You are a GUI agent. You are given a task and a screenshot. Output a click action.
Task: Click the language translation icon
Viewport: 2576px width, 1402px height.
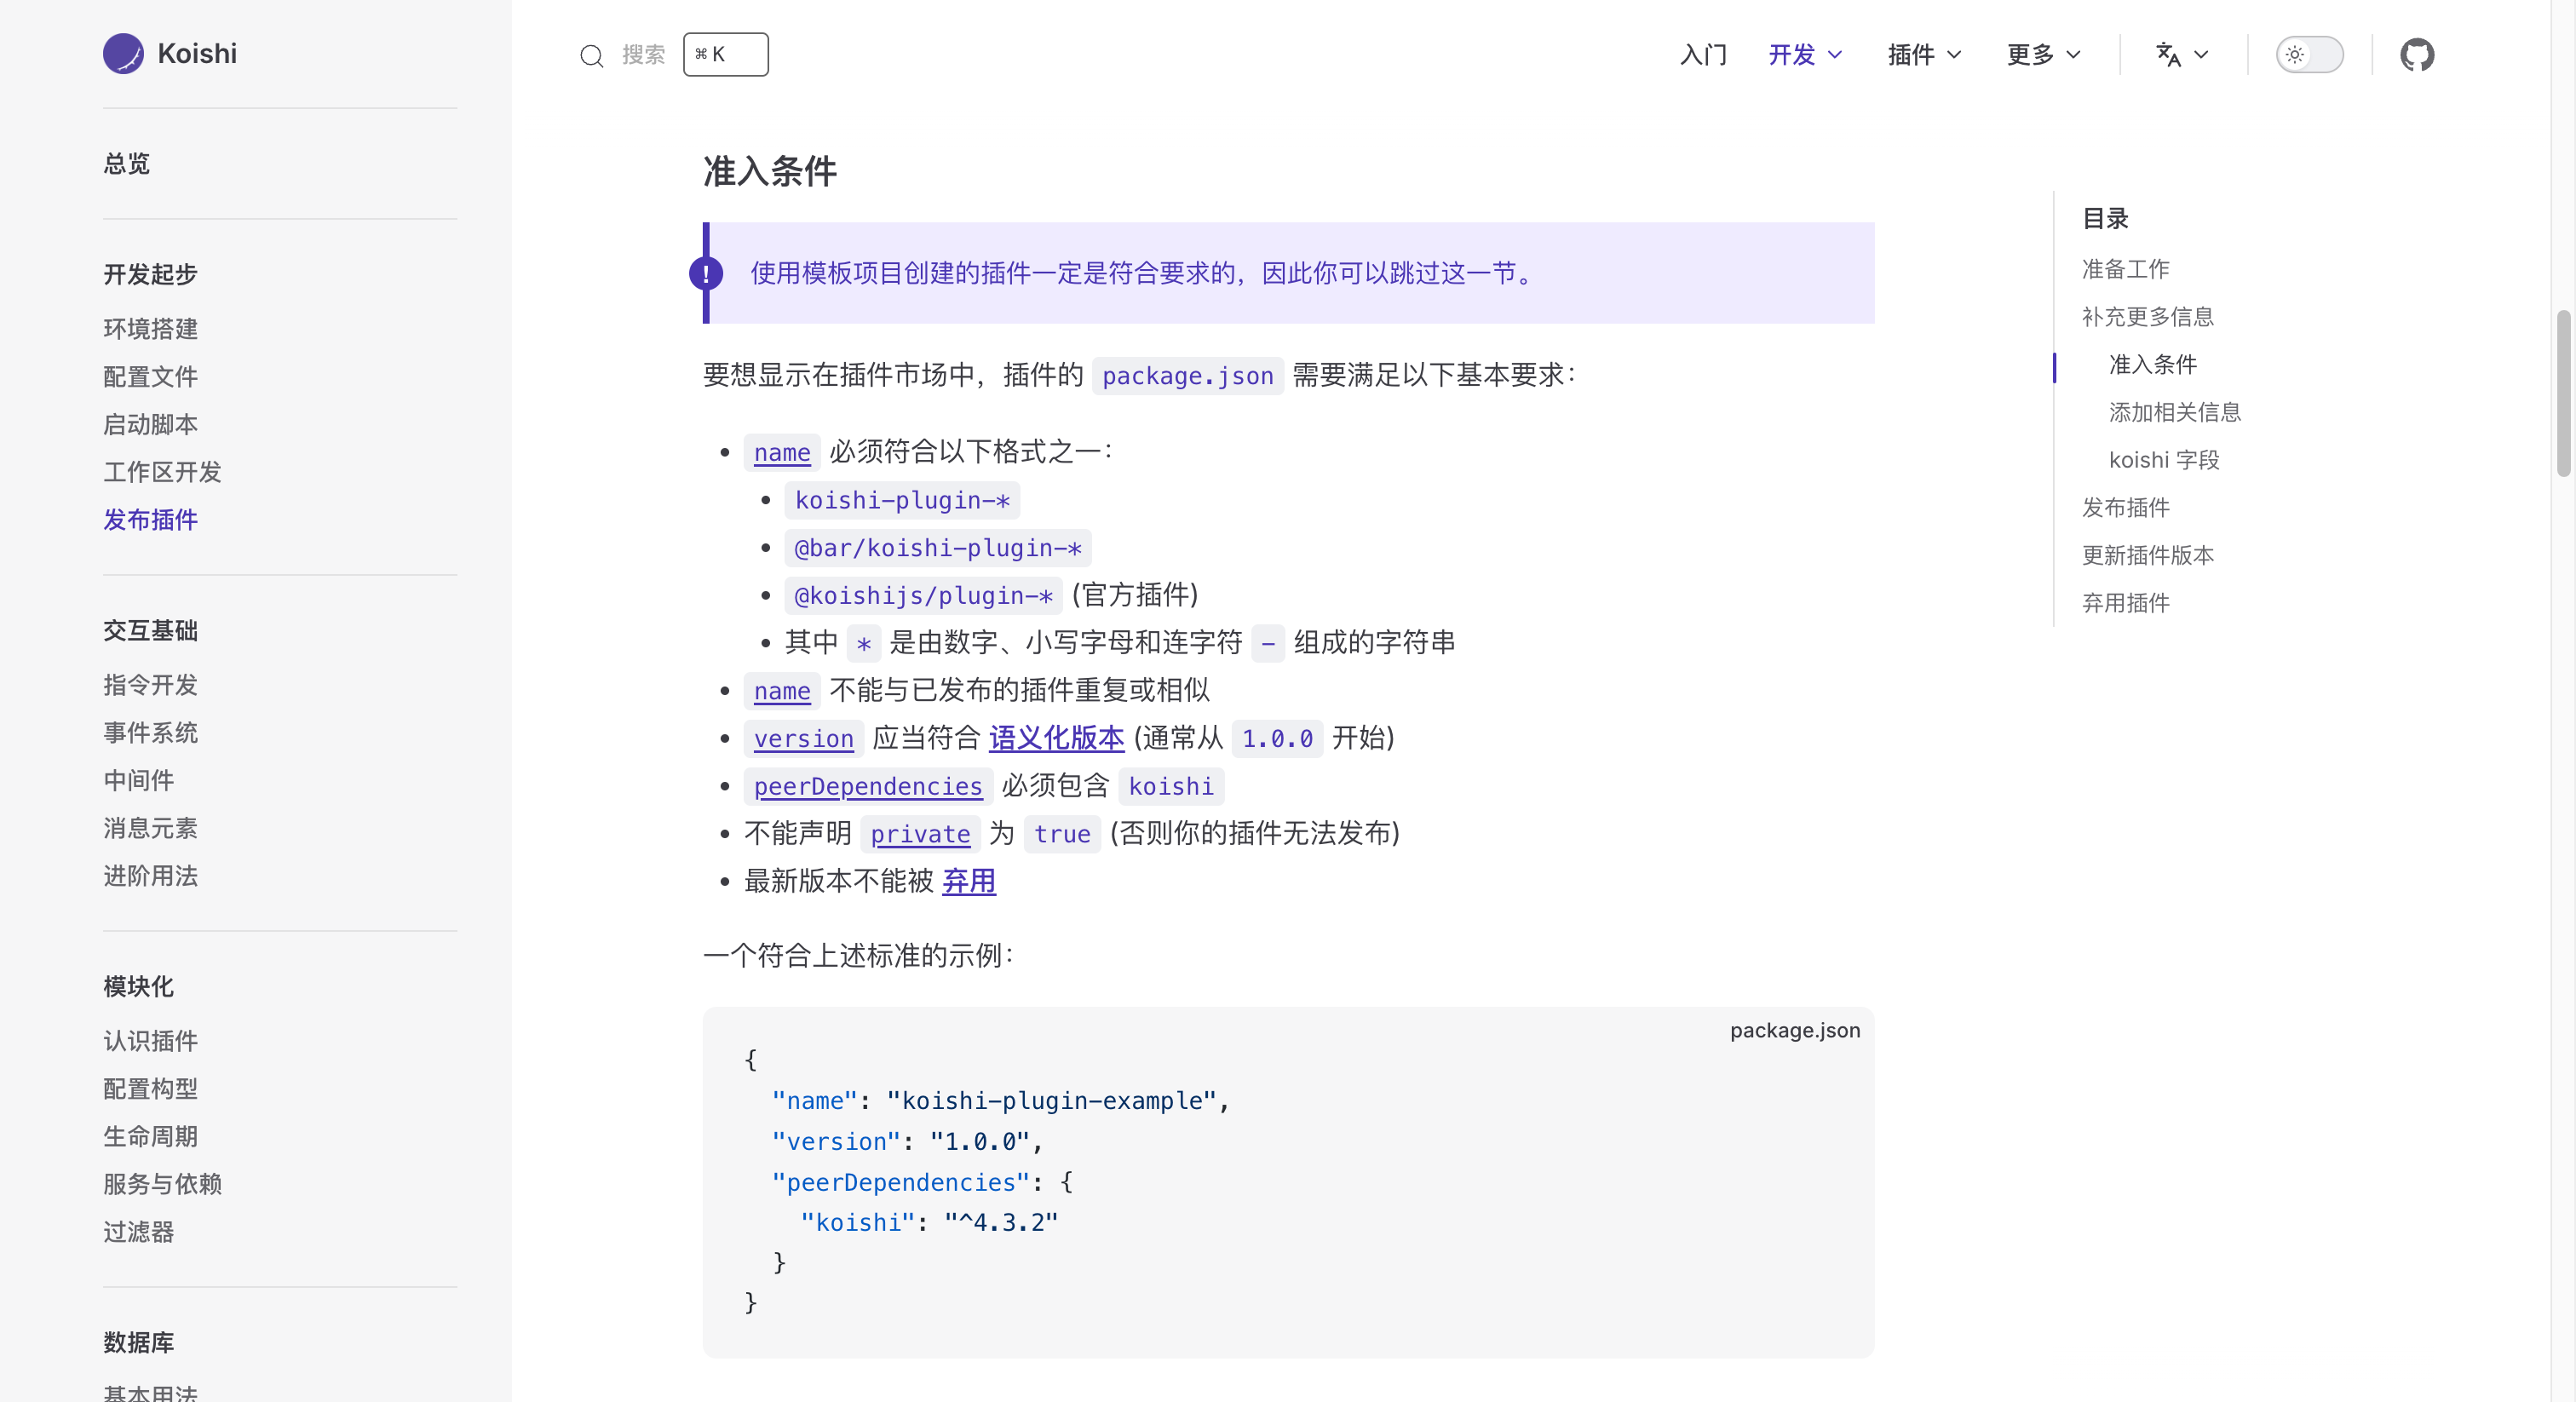click(2168, 54)
